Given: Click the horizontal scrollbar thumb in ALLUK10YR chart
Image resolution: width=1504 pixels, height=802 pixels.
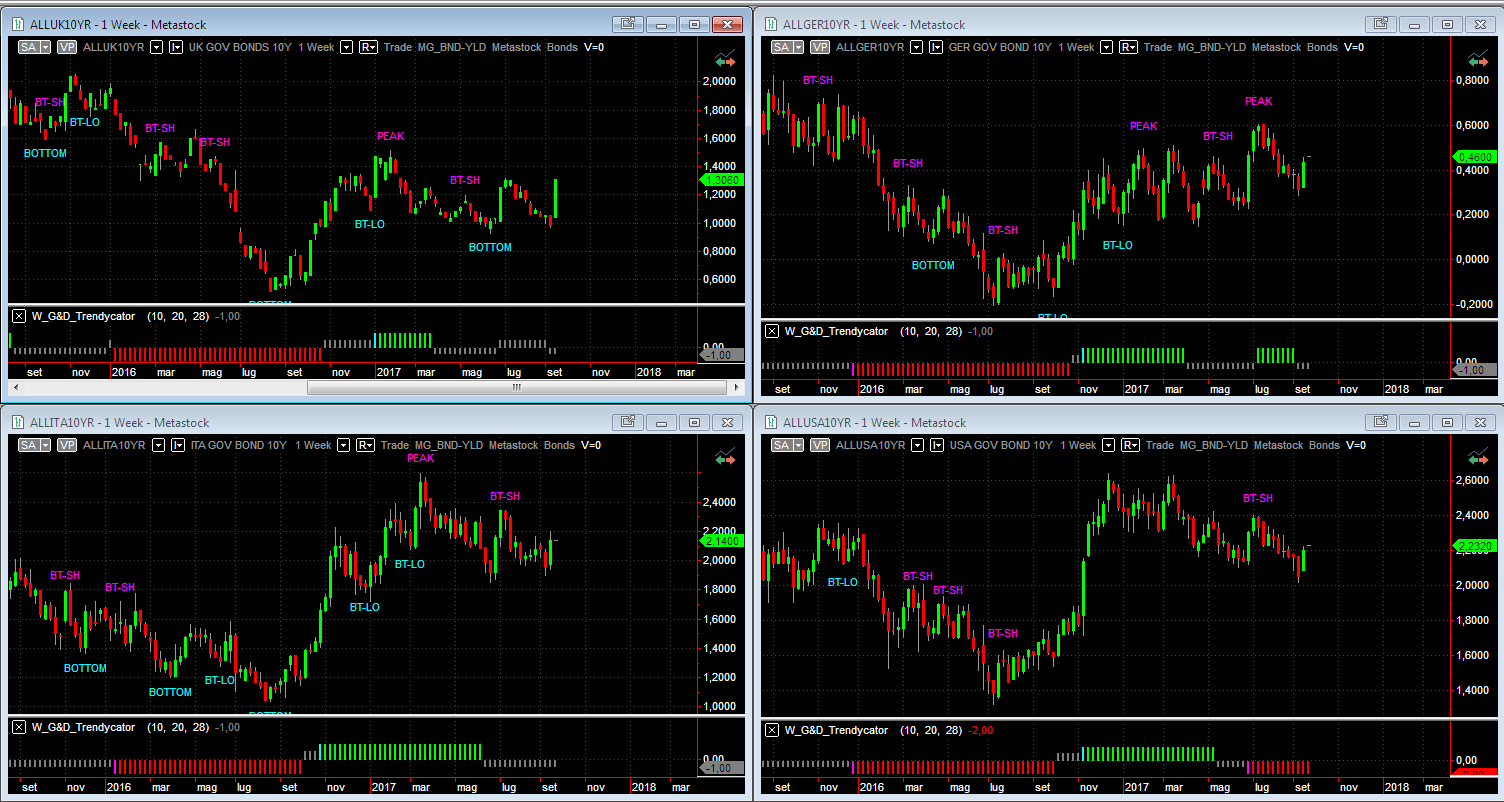Looking at the screenshot, I should pyautogui.click(x=517, y=387).
